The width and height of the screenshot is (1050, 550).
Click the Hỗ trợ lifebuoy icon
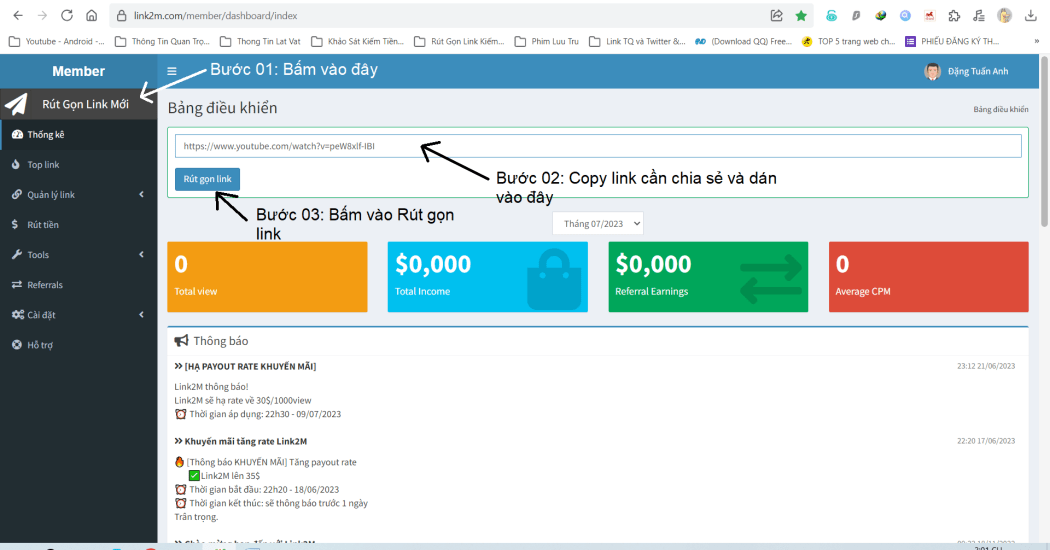[x=17, y=345]
